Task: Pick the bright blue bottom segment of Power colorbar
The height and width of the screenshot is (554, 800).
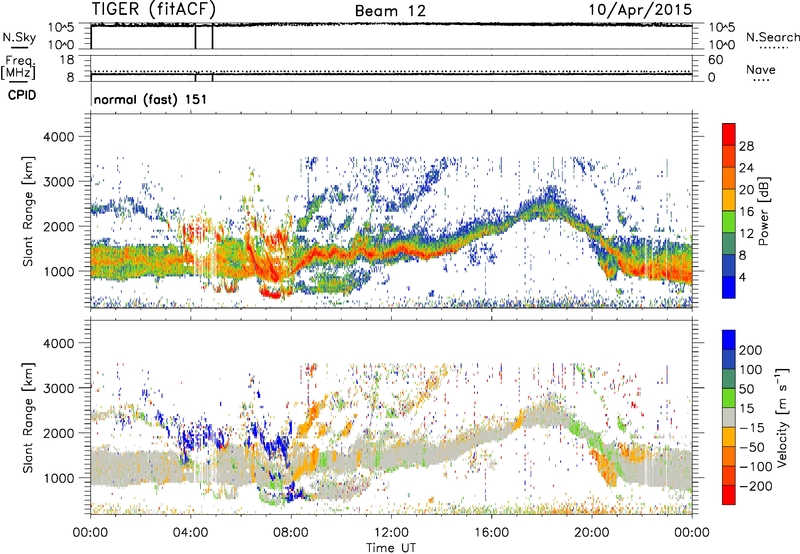Action: (729, 287)
